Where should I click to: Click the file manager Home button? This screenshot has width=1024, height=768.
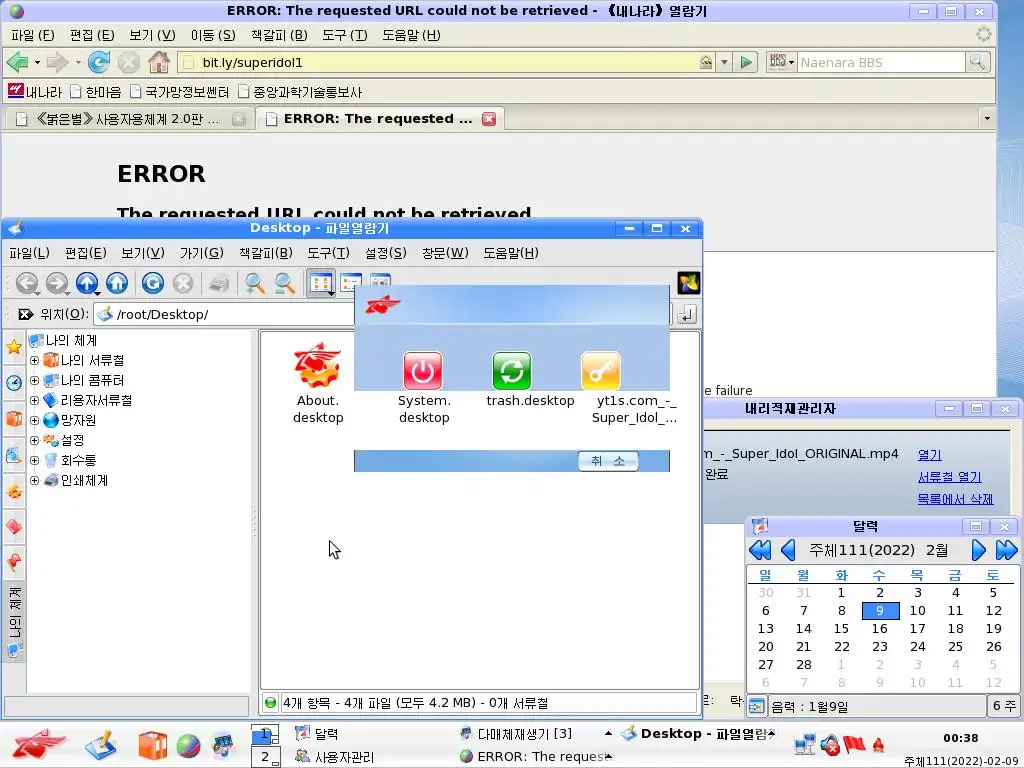tap(117, 283)
